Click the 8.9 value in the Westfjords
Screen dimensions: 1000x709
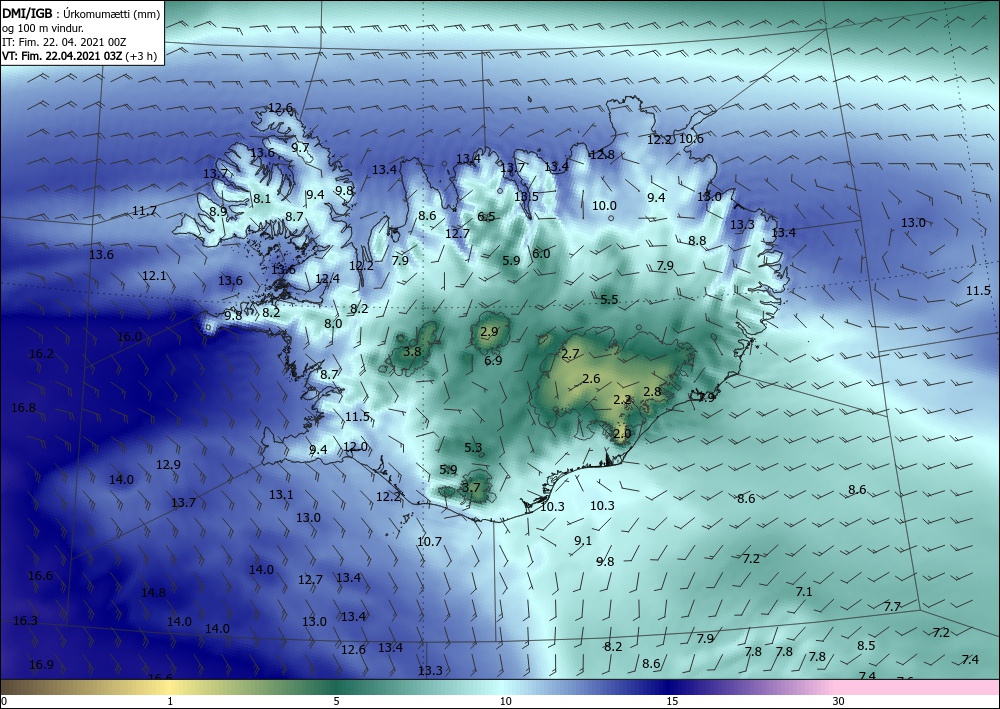click(218, 211)
